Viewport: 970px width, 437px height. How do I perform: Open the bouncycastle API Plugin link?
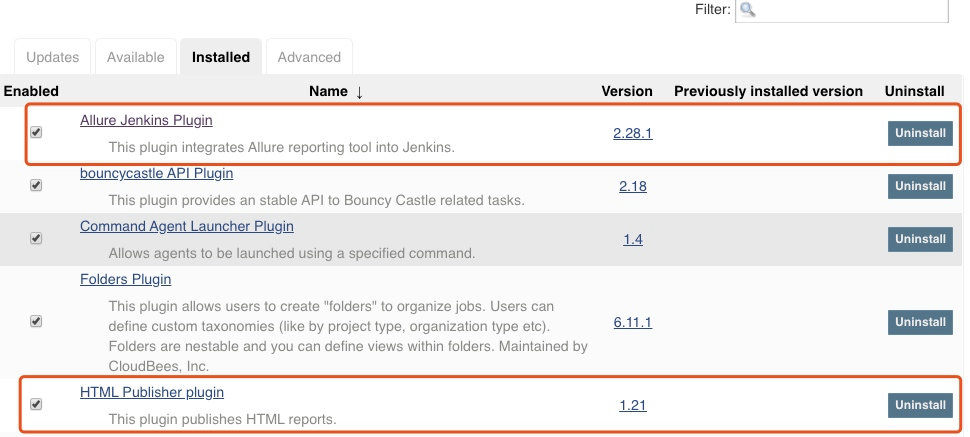tap(156, 173)
